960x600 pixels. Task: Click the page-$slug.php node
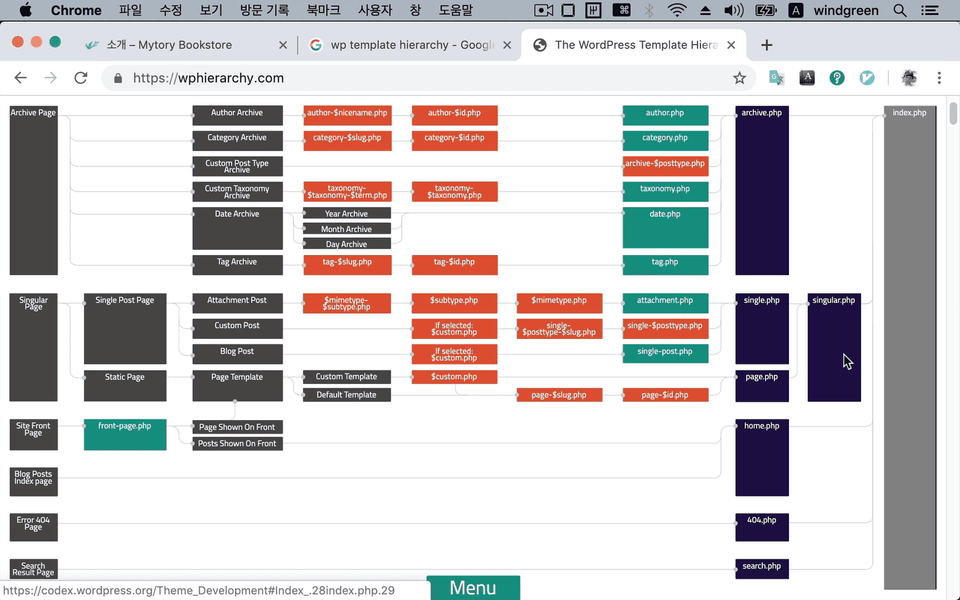(559, 395)
